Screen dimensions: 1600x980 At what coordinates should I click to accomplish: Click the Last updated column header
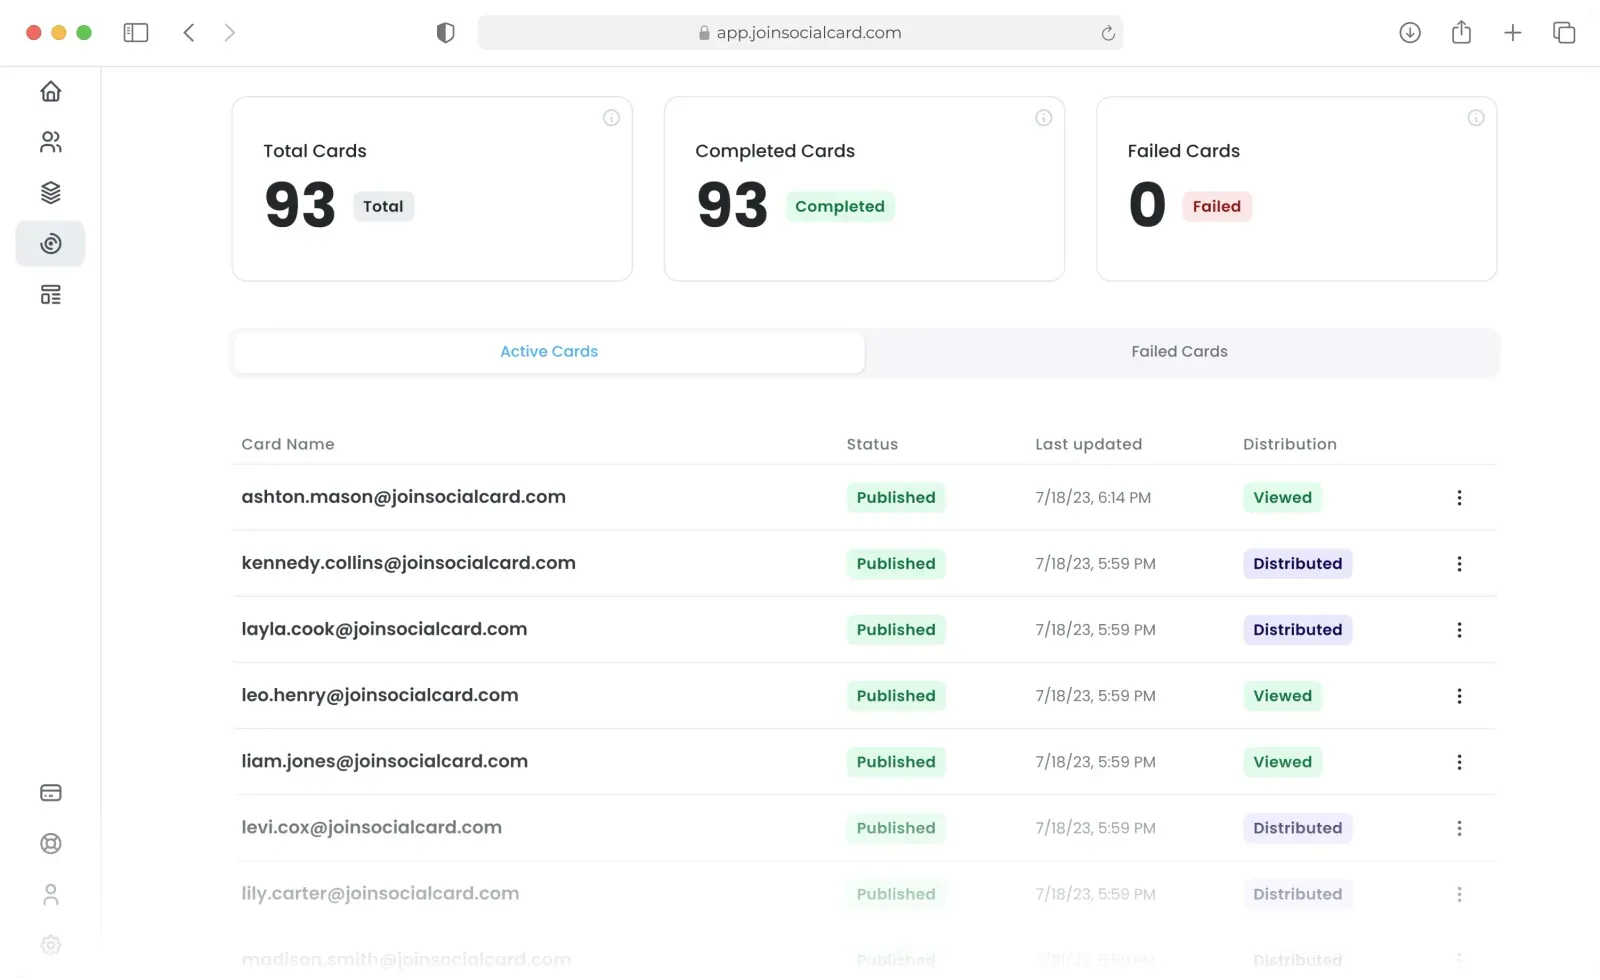1088,444
